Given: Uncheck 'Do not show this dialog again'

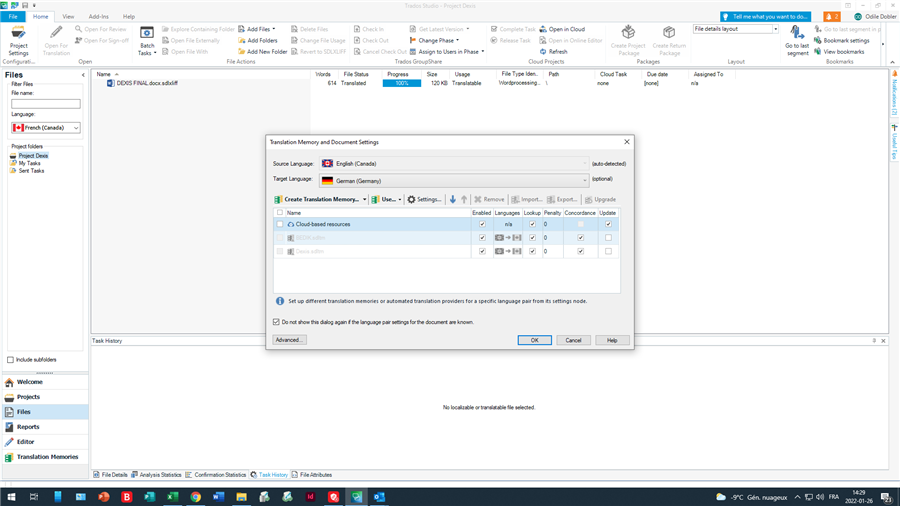Looking at the screenshot, I should 276,322.
